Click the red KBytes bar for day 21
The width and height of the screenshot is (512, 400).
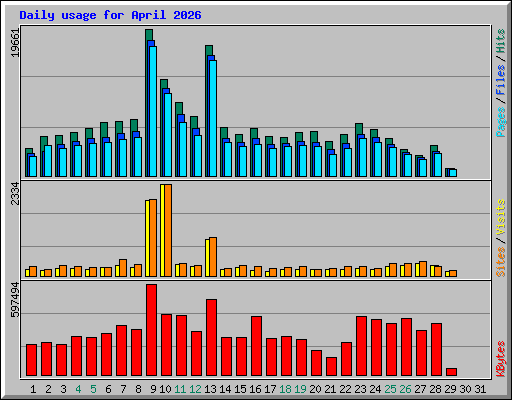[x=331, y=367]
